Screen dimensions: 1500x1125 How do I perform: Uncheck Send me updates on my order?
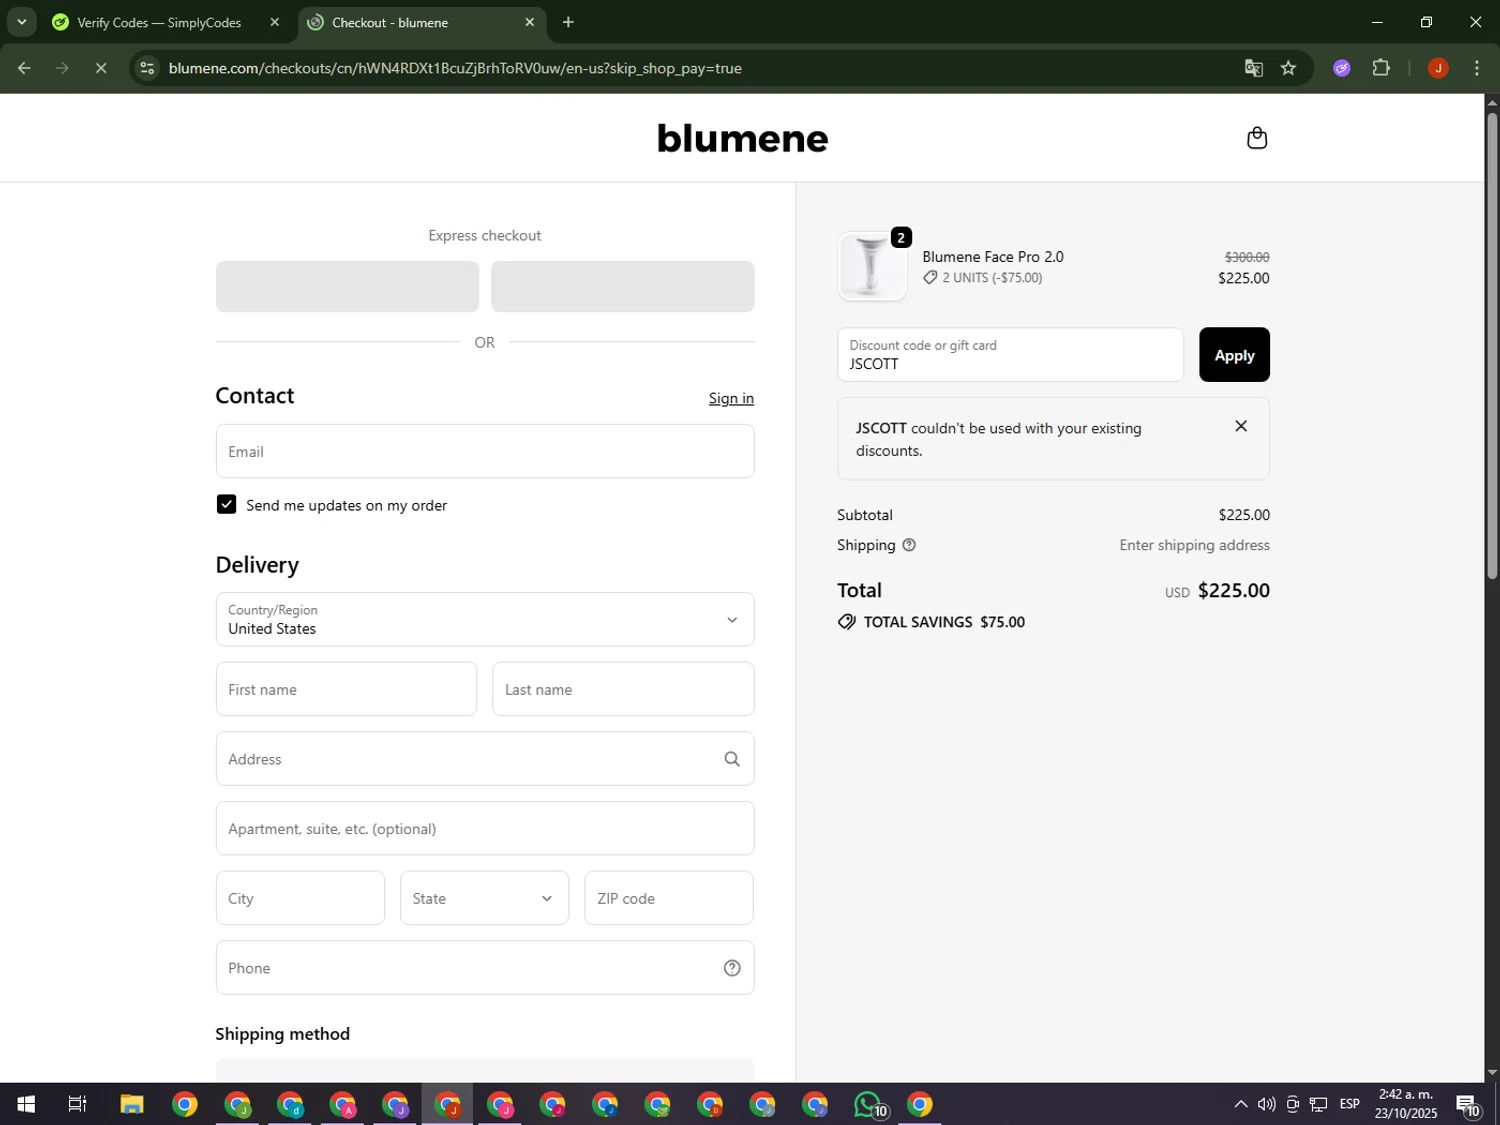[227, 505]
